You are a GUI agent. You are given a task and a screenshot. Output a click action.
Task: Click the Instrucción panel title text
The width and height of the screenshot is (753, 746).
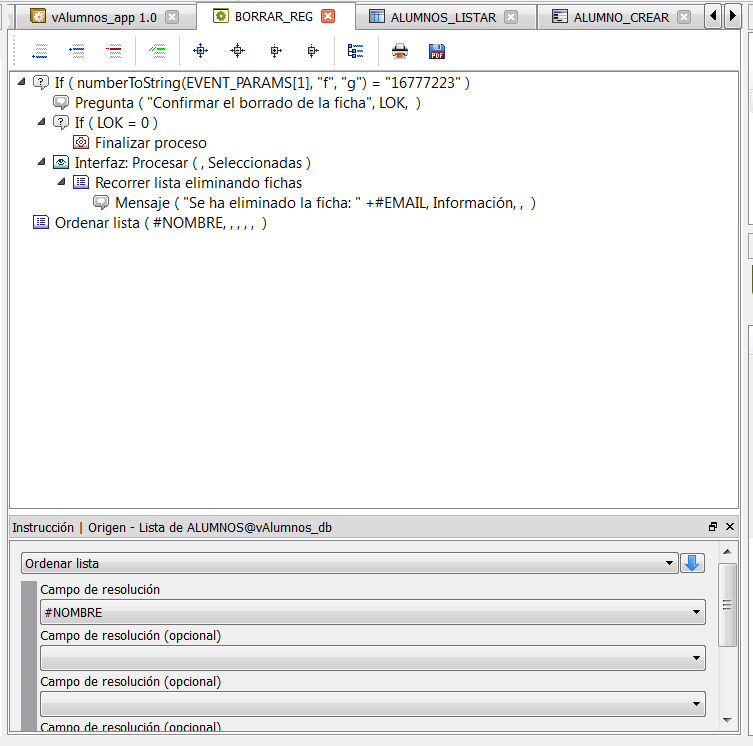pos(172,527)
